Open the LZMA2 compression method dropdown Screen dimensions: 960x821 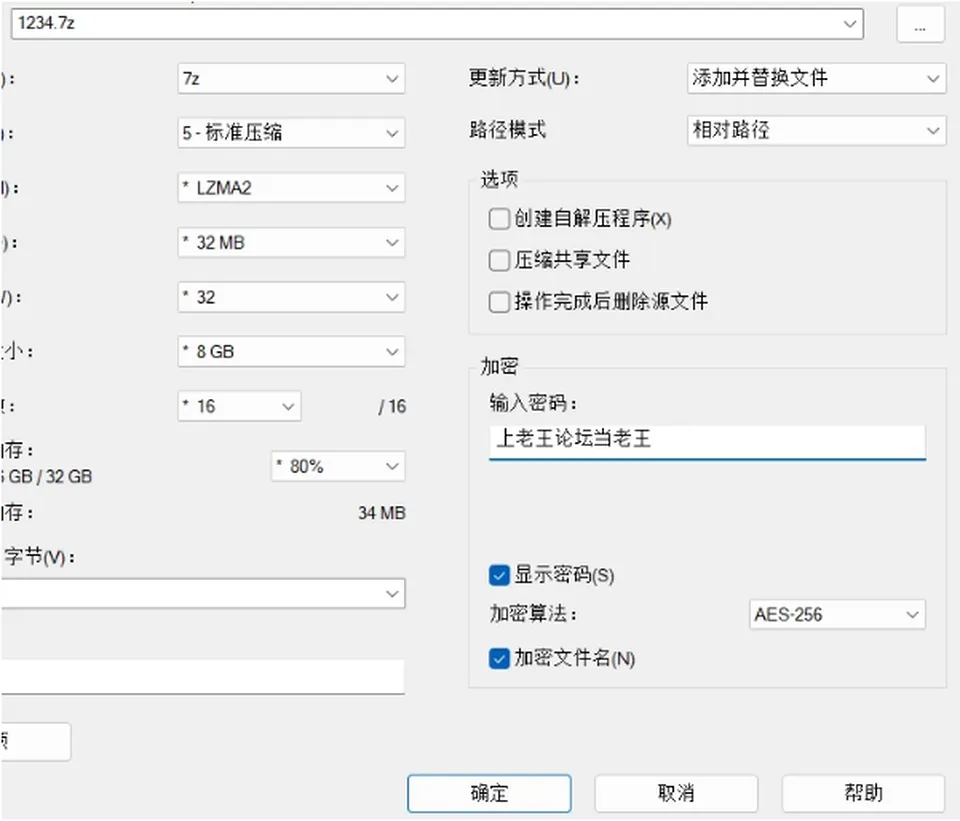[291, 187]
